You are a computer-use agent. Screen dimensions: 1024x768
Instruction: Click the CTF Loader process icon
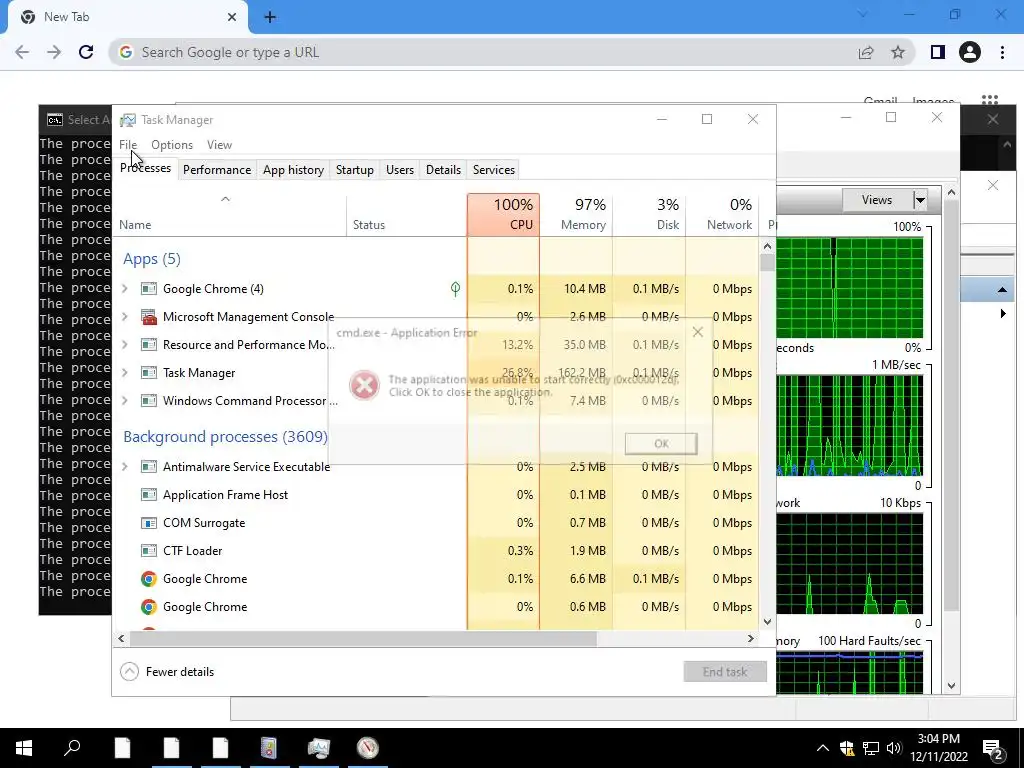coord(149,551)
